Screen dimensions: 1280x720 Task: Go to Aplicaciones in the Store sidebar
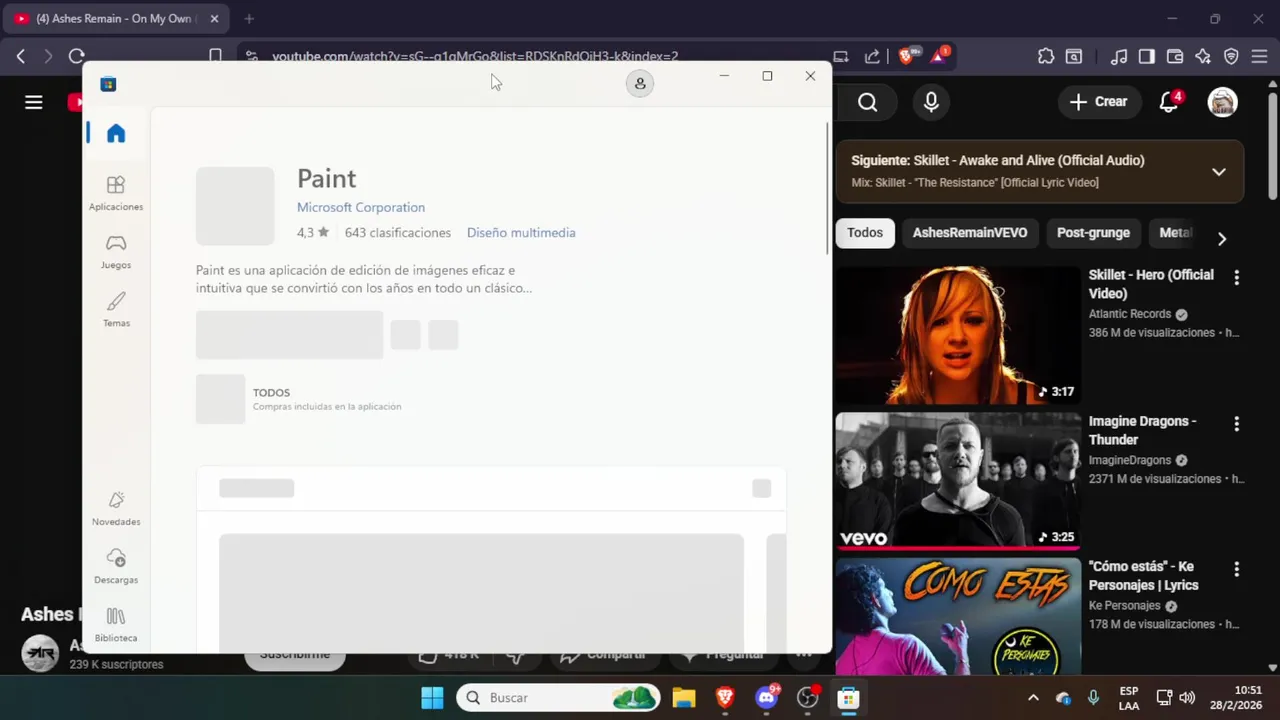pos(116,193)
